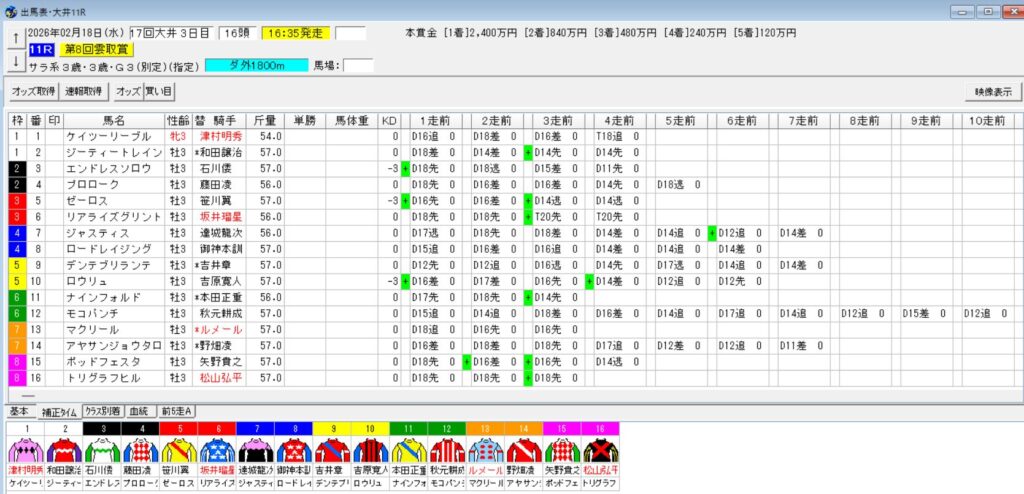The height and width of the screenshot is (494, 1024).
Task: Select silk icon number 4 藤田凌
Action: pyautogui.click(x=140, y=450)
